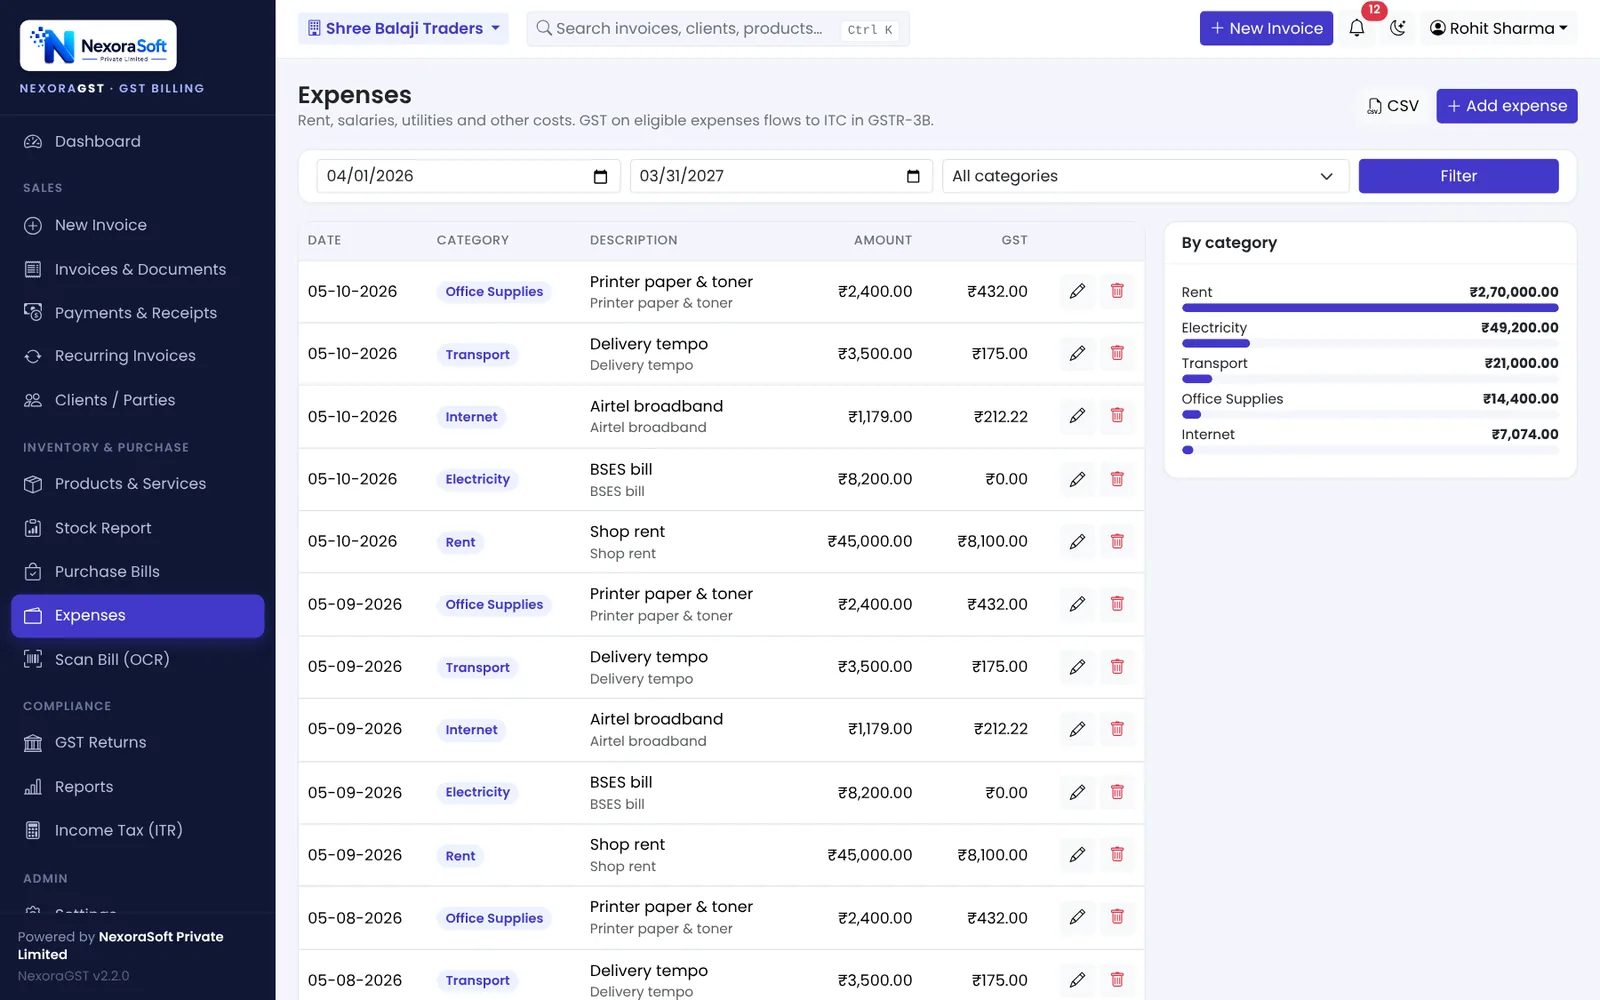Viewport: 1600px width, 1000px height.
Task: Click the notifications bell icon
Action: click(1356, 28)
